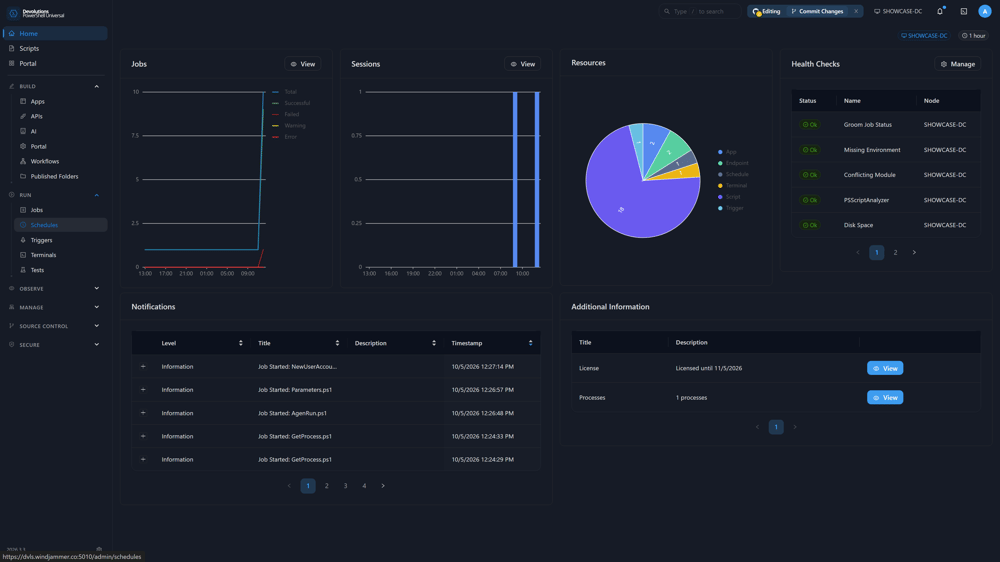Image resolution: width=1000 pixels, height=562 pixels.
Task: Go to notifications page 2
Action: click(x=327, y=486)
